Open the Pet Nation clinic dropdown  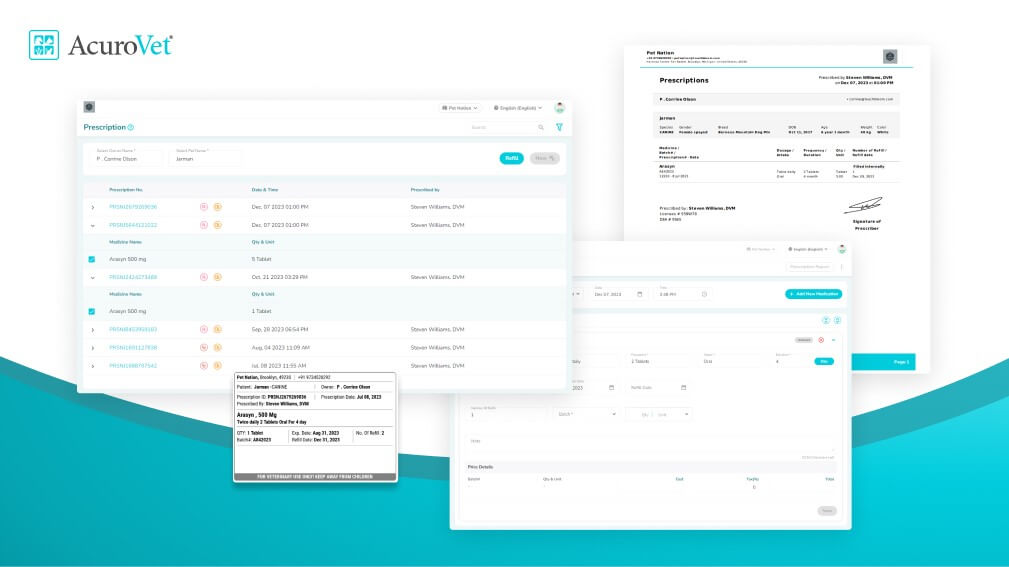(460, 107)
